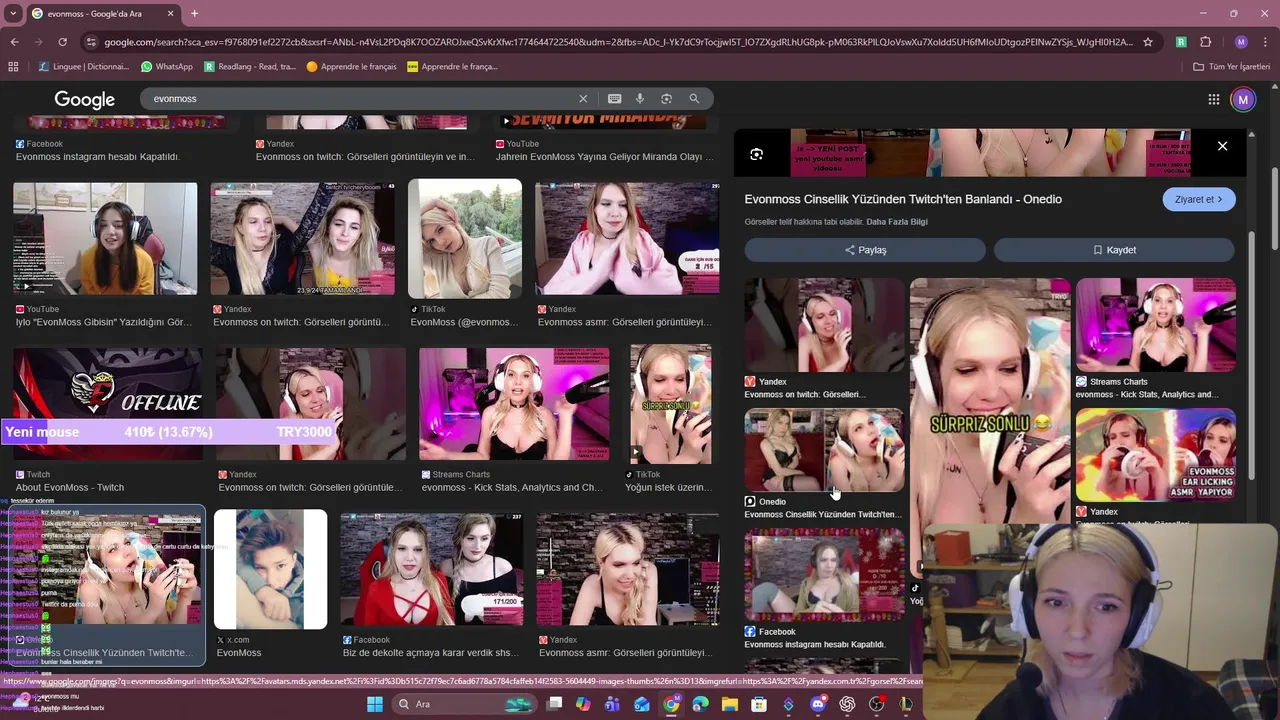Bookmark this page with the star icon
The width and height of the screenshot is (1280, 720).
1148,42
